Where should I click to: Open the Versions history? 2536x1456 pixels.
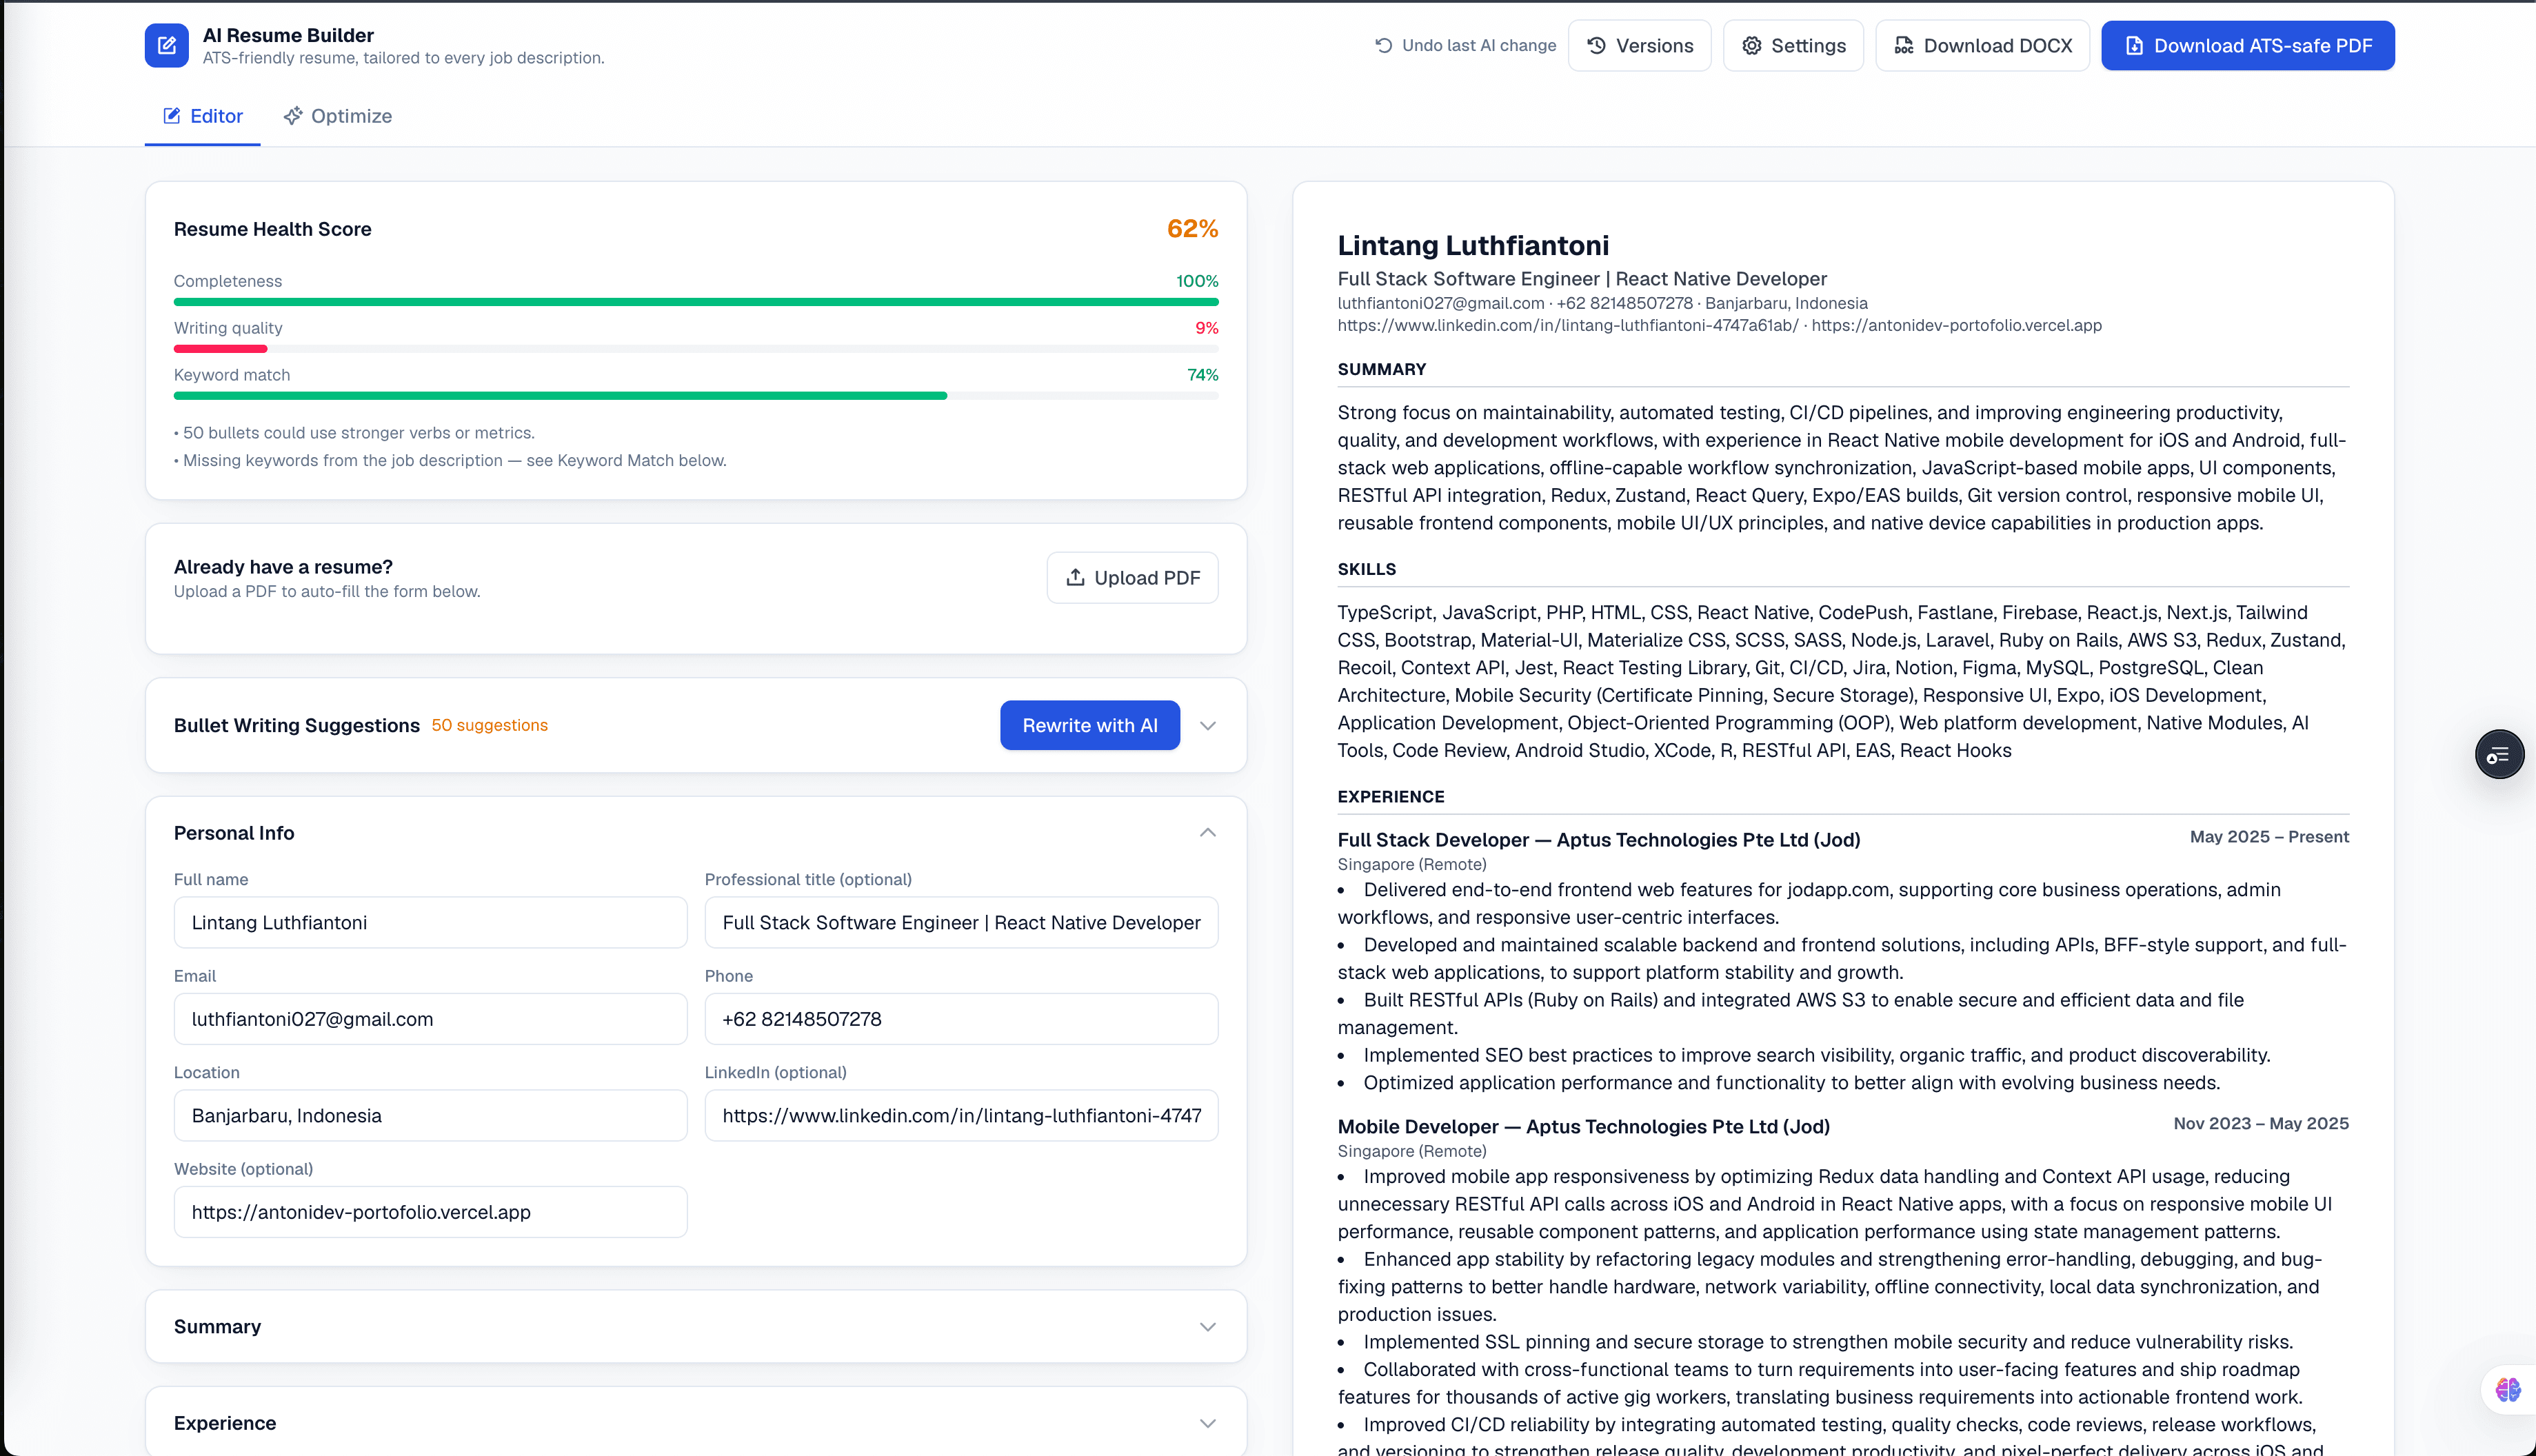point(1639,45)
